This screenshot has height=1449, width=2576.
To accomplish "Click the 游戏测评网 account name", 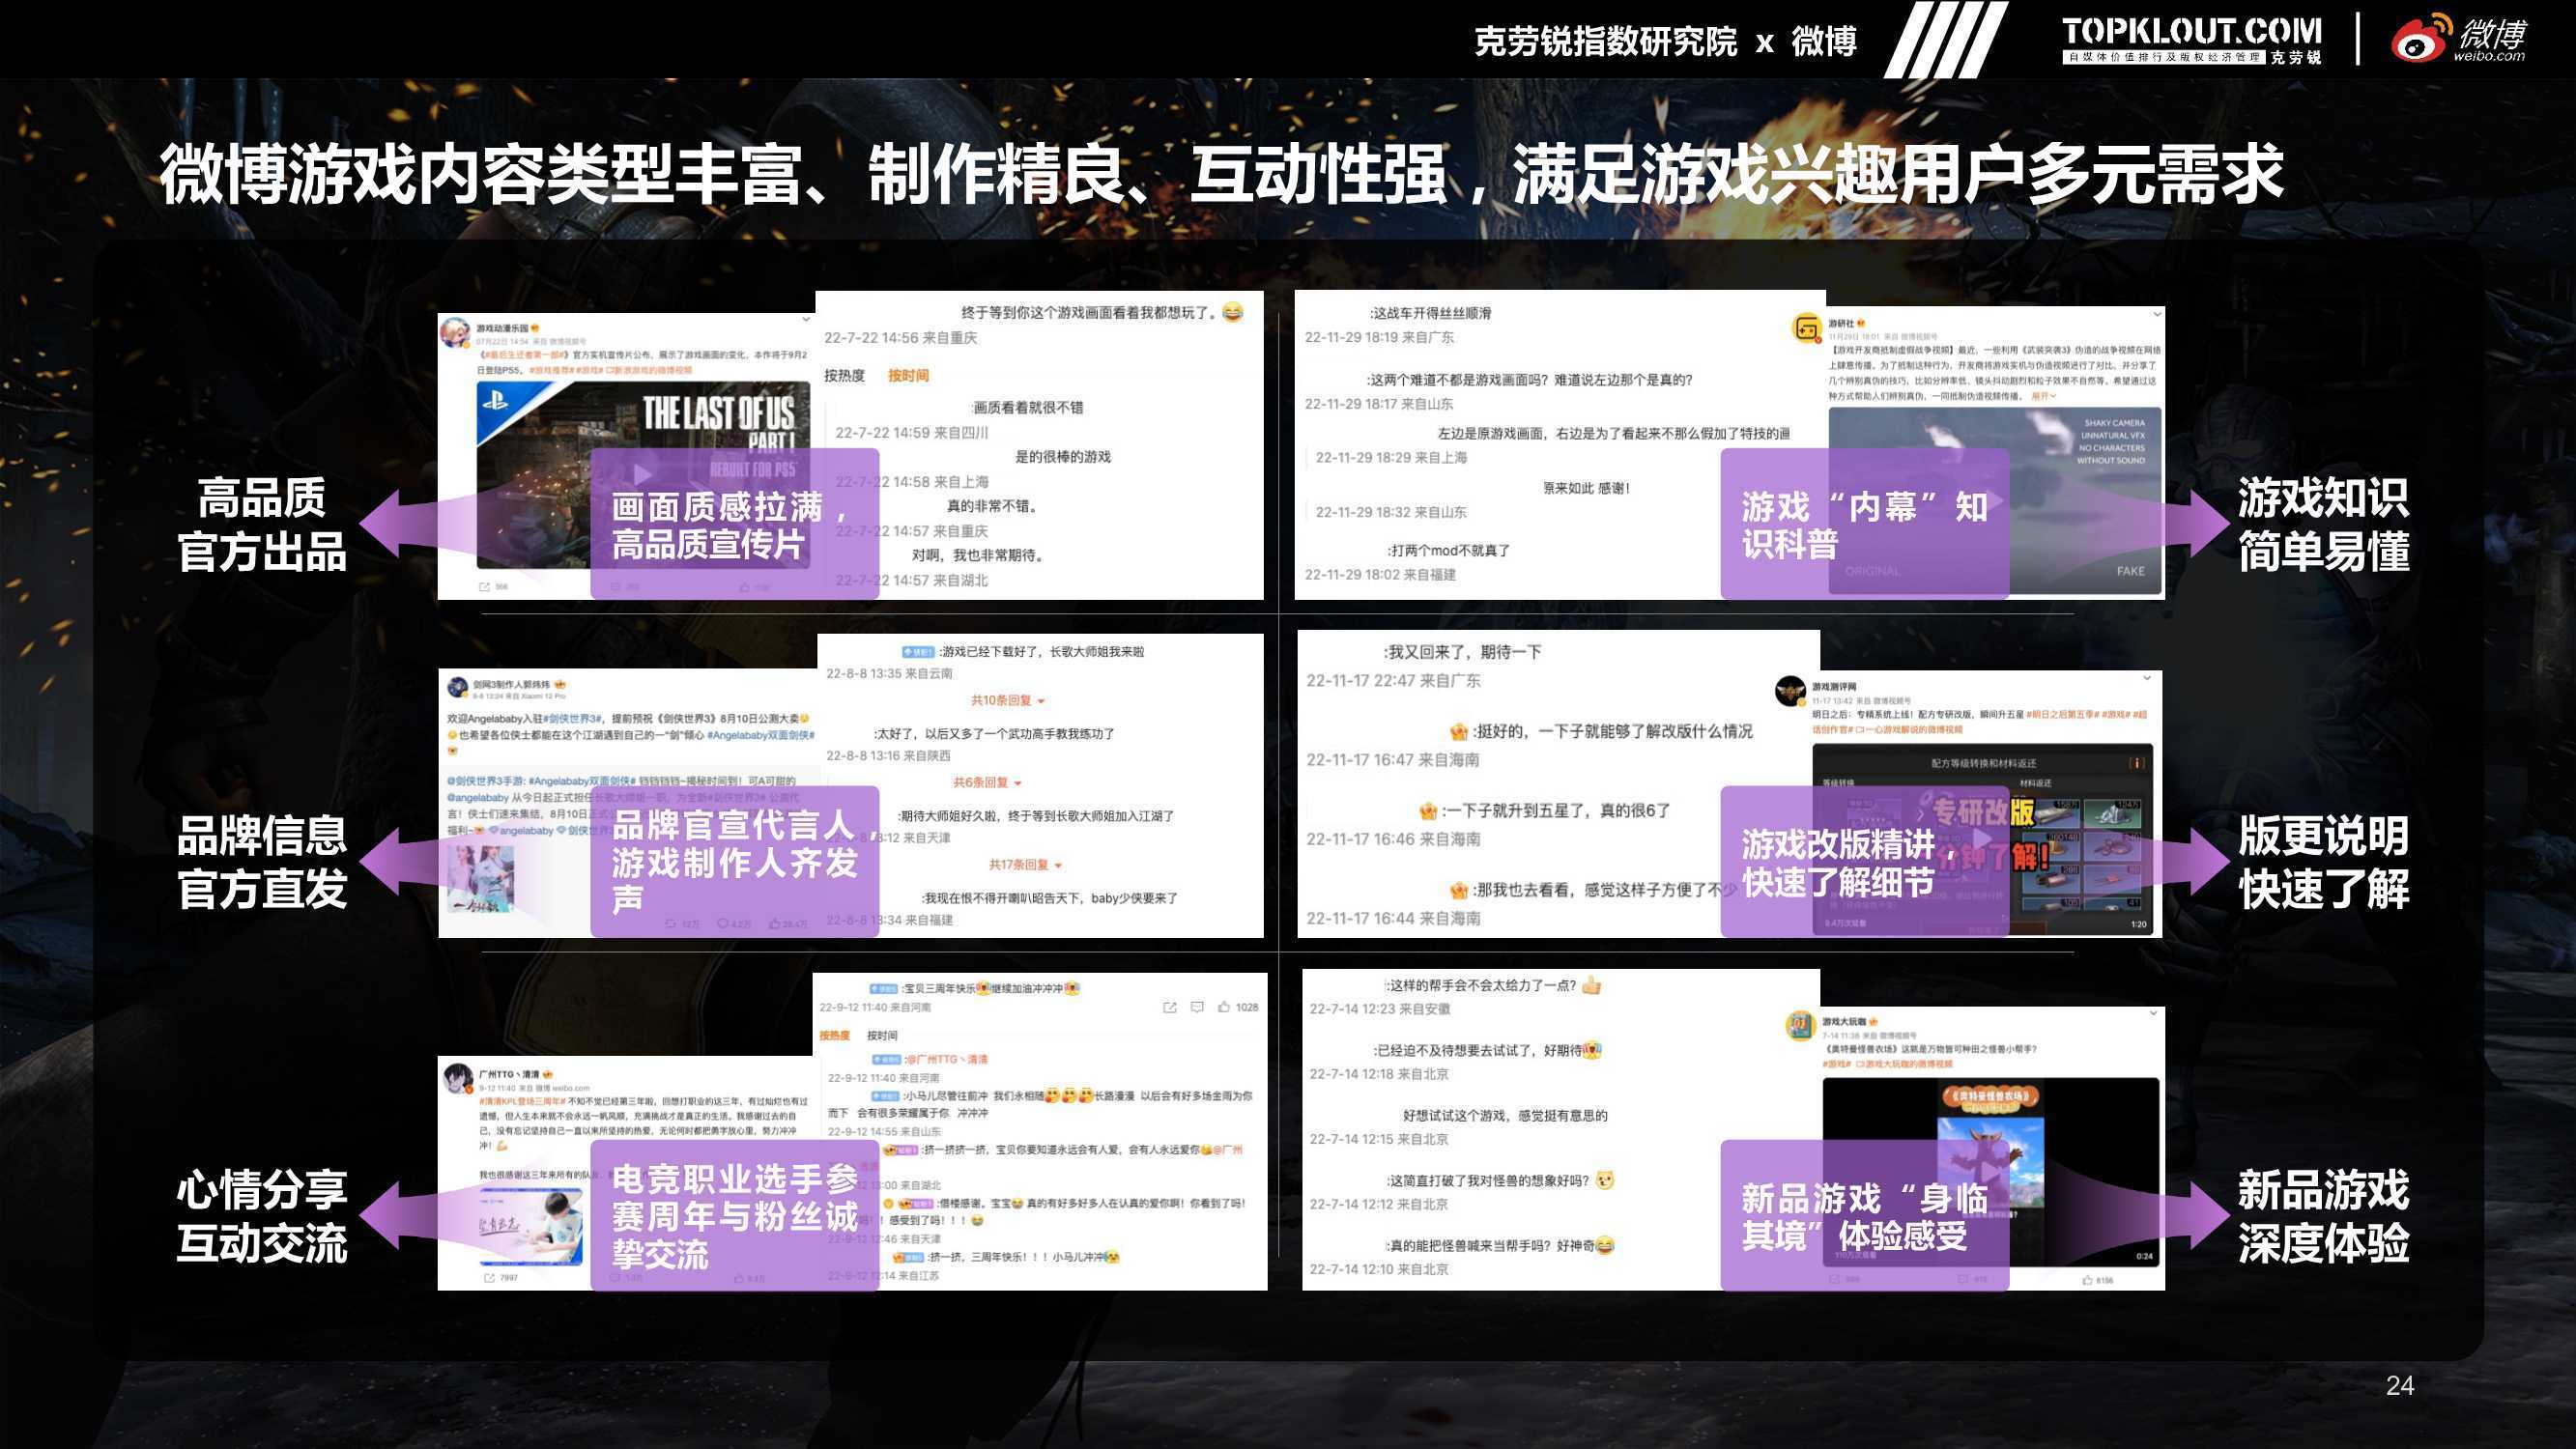I will click(1834, 687).
